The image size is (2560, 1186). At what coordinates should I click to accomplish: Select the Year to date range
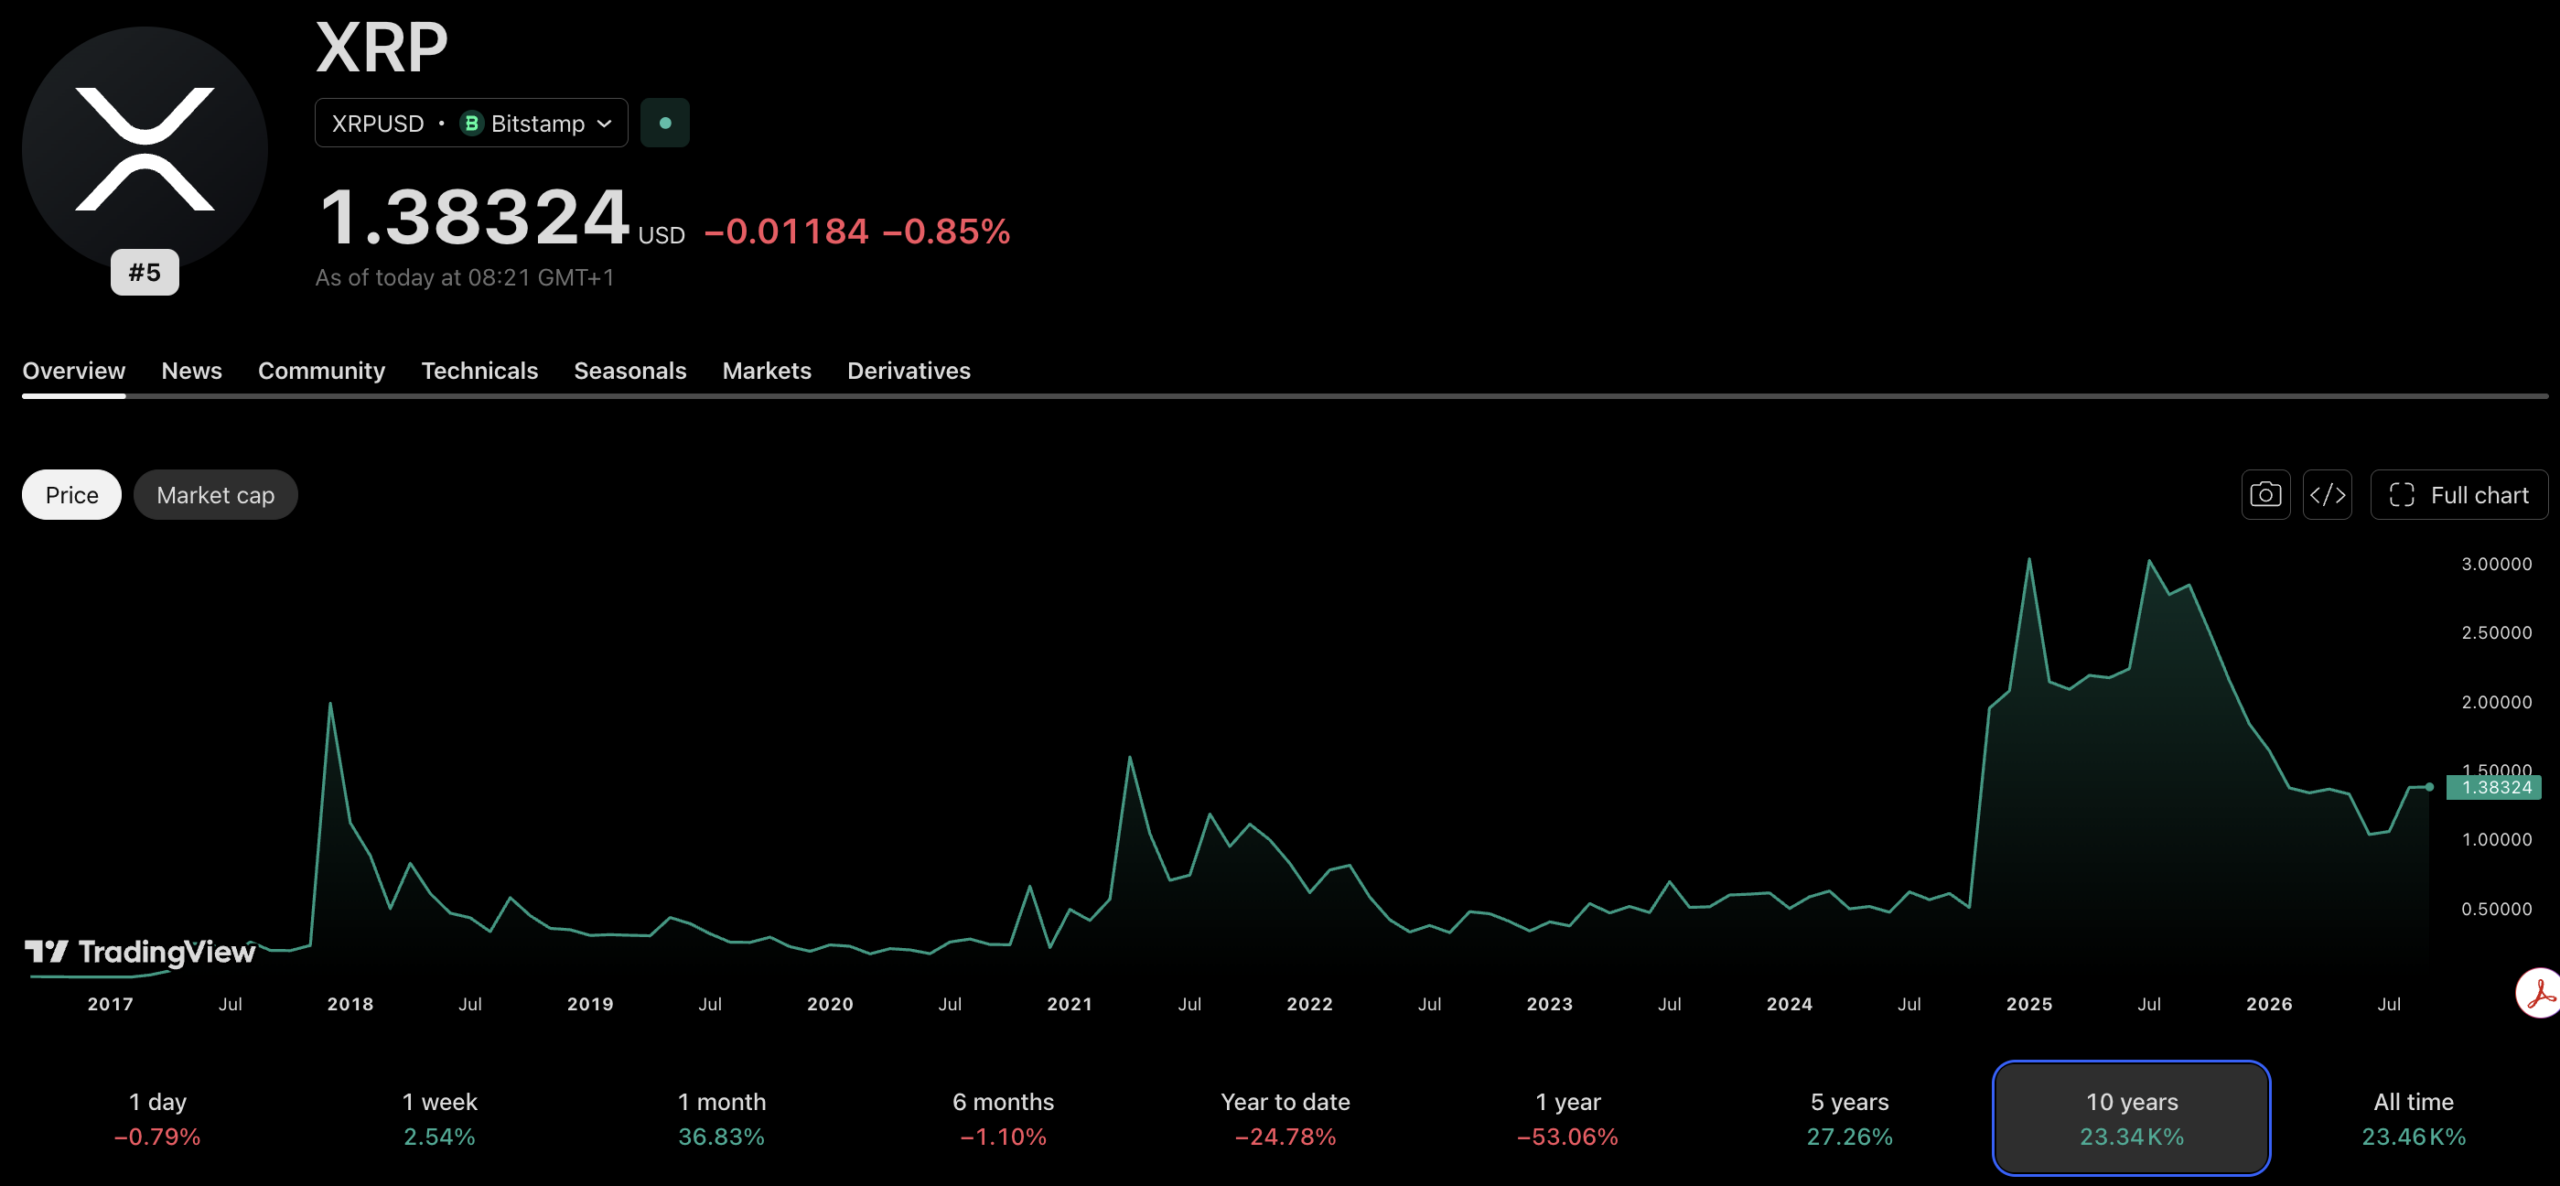click(1285, 1118)
